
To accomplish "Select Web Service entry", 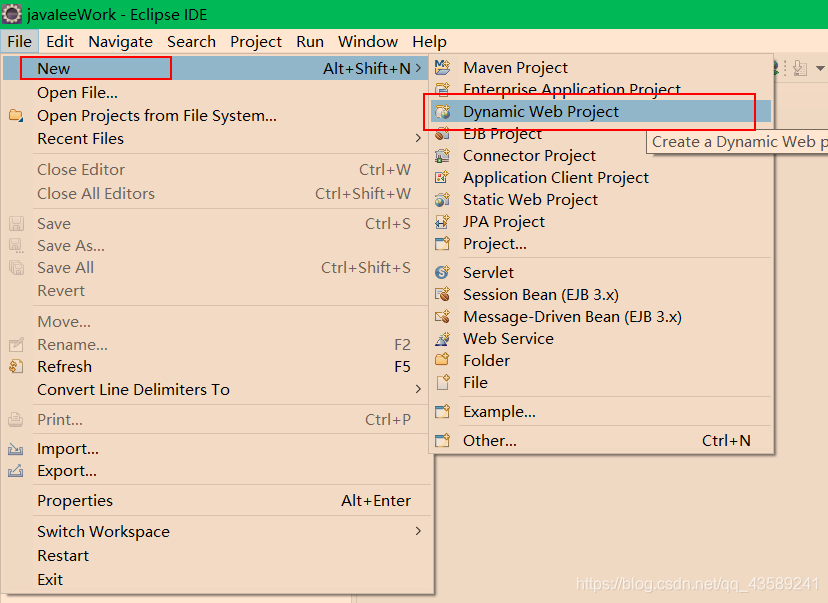I will pos(601,338).
